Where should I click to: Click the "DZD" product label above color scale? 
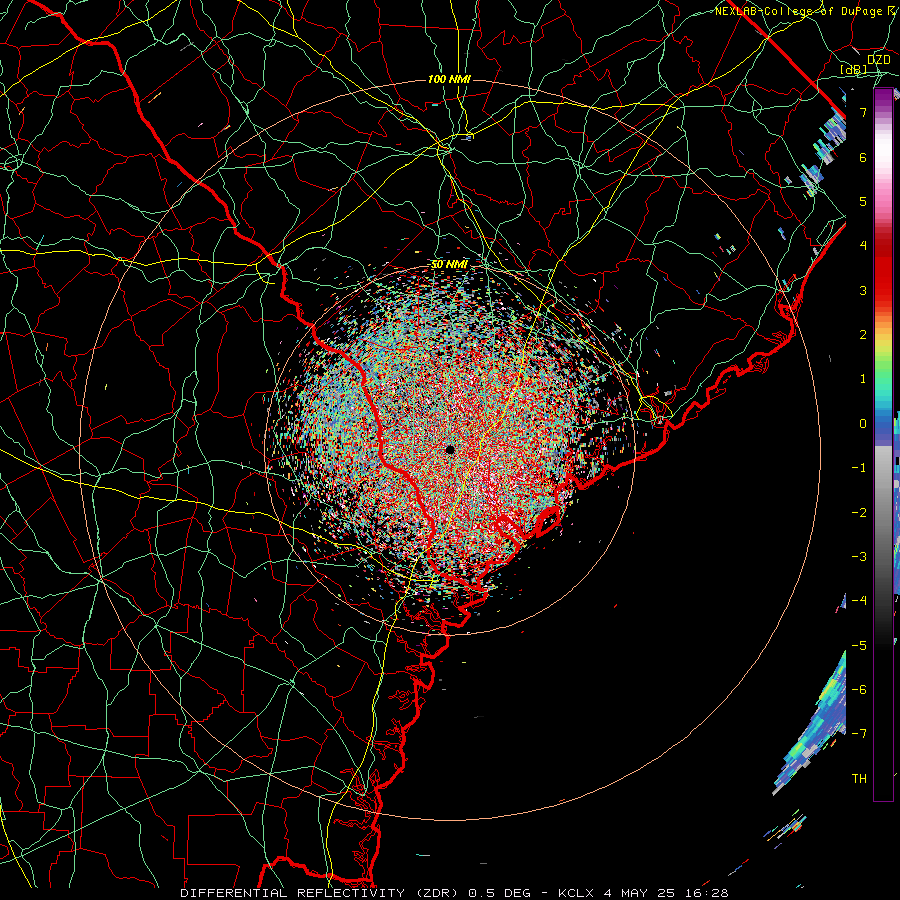[878, 60]
